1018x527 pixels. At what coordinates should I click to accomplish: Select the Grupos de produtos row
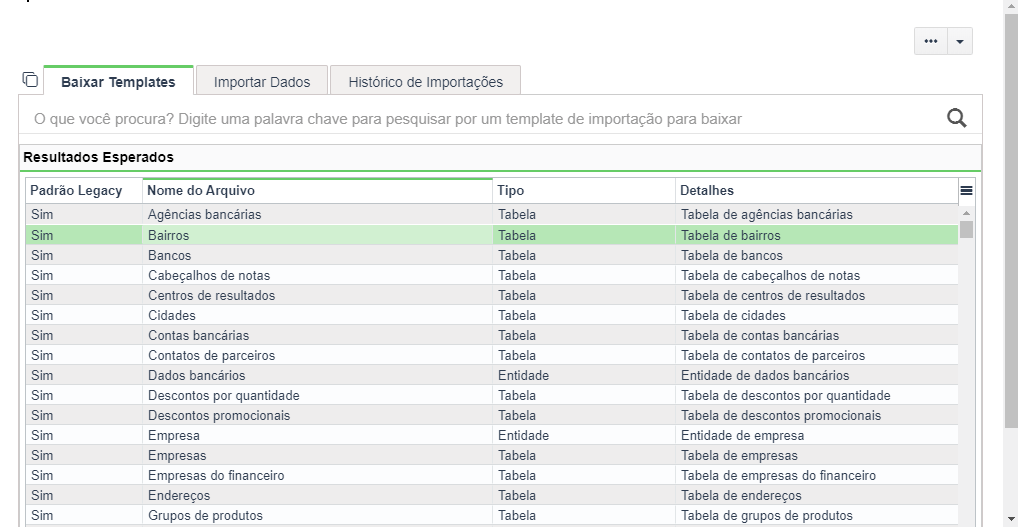(492, 516)
